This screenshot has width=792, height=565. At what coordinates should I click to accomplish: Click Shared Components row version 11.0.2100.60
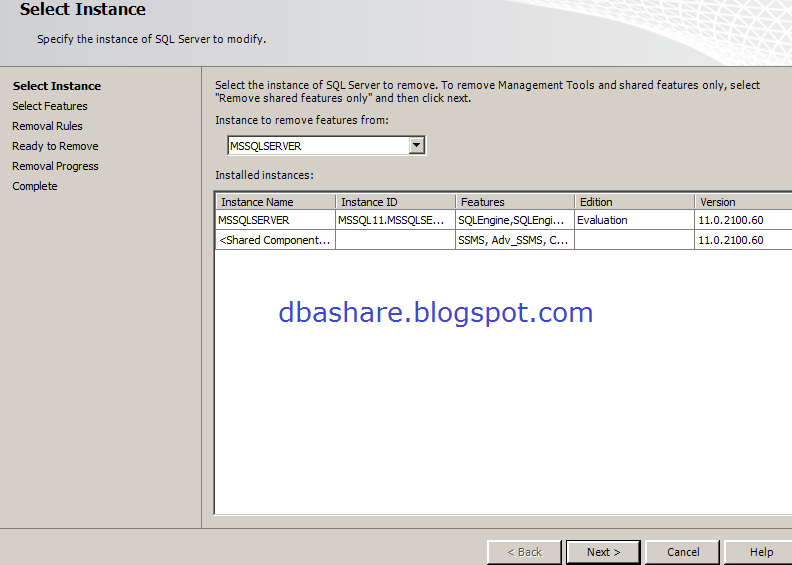point(744,240)
